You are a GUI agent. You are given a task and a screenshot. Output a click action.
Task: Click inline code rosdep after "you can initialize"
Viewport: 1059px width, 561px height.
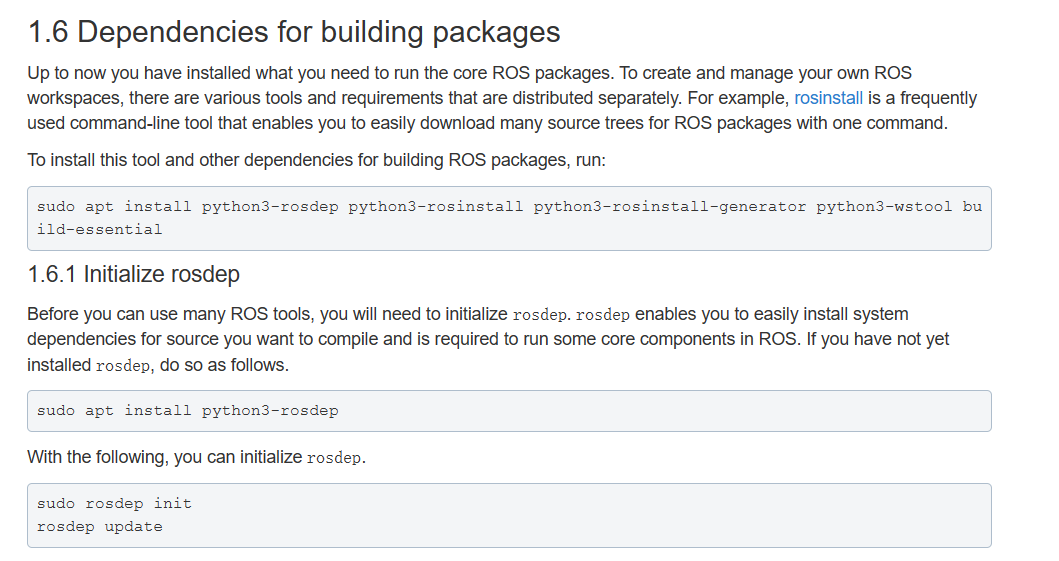[335, 458]
